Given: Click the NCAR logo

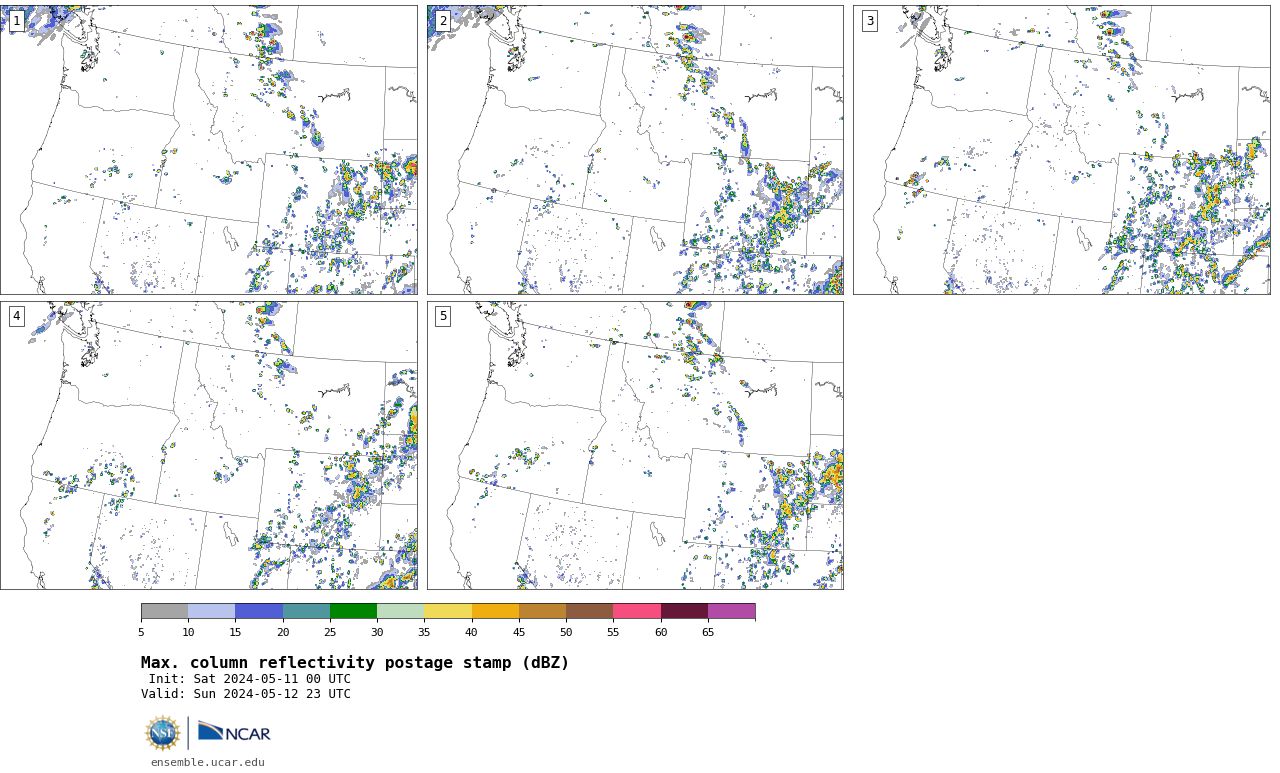Looking at the screenshot, I should 234,732.
